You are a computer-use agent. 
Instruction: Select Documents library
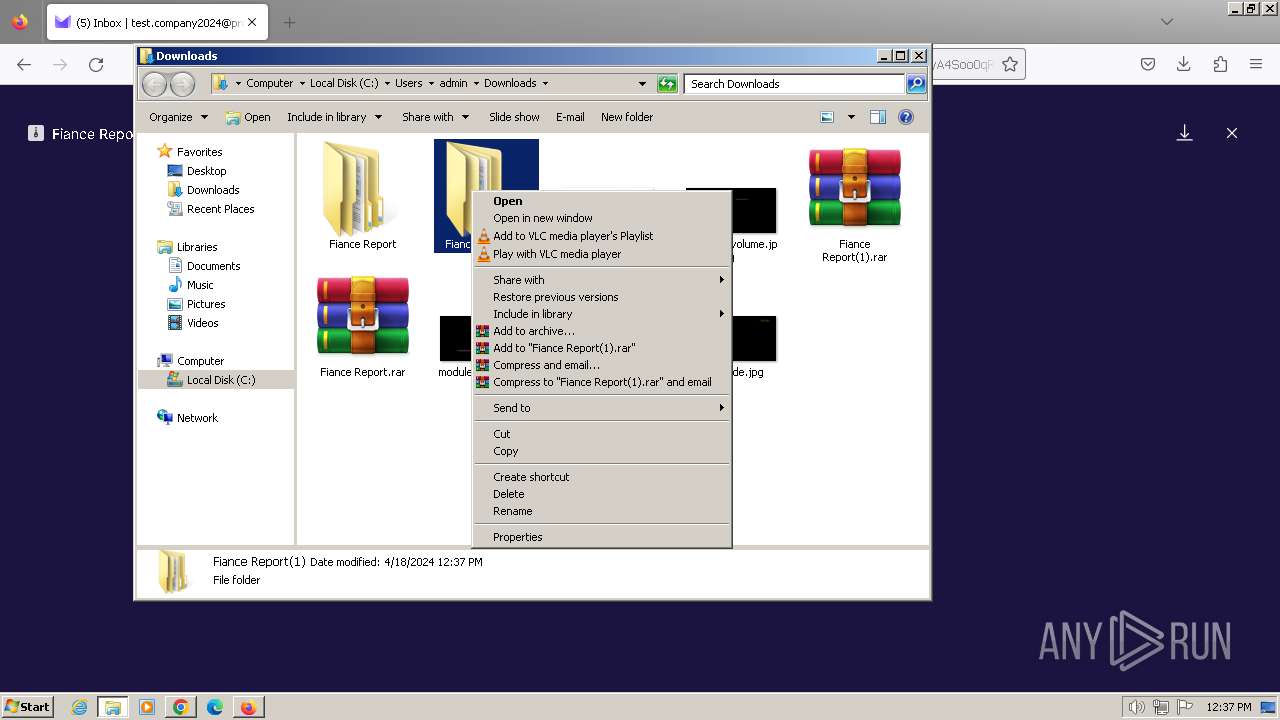coord(213,266)
